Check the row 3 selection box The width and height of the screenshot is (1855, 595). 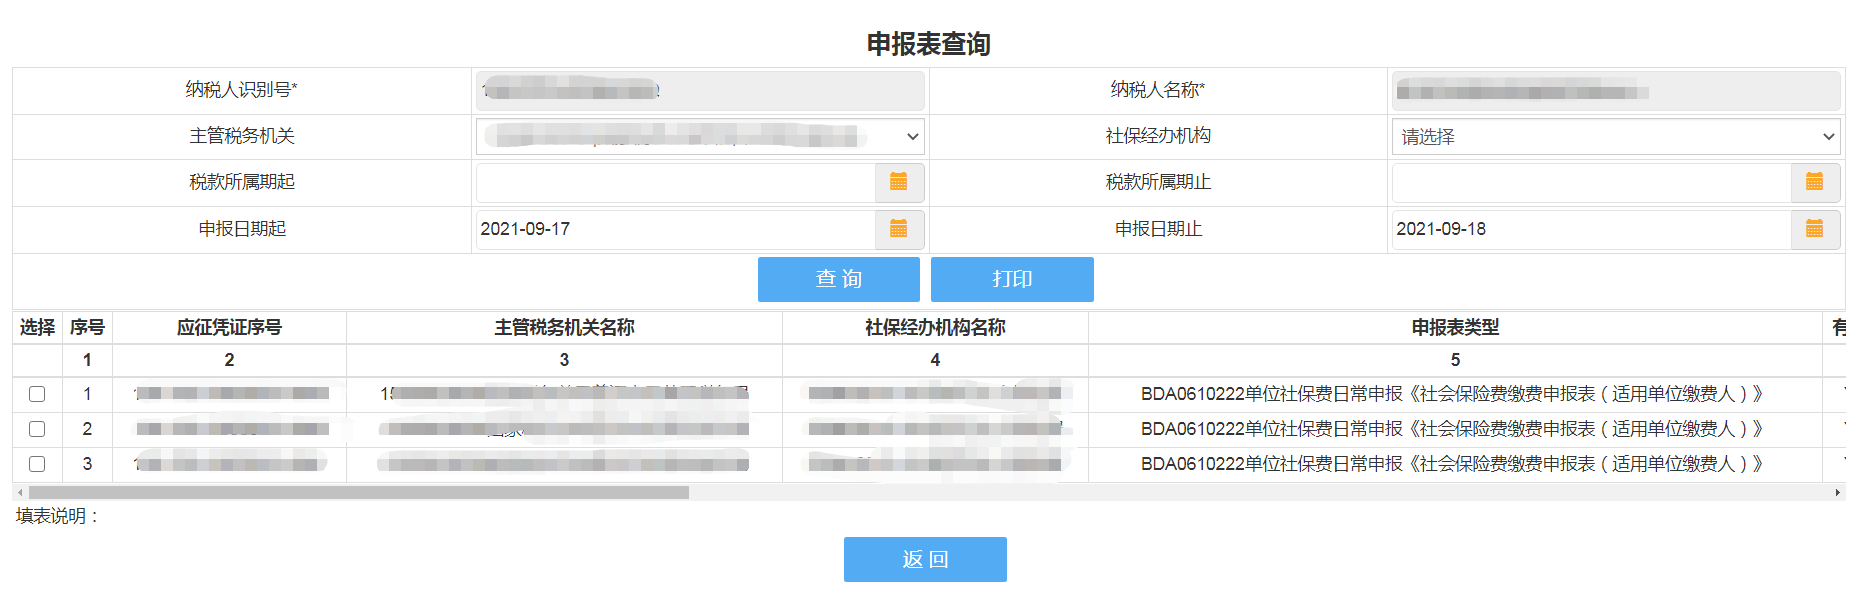(x=37, y=464)
